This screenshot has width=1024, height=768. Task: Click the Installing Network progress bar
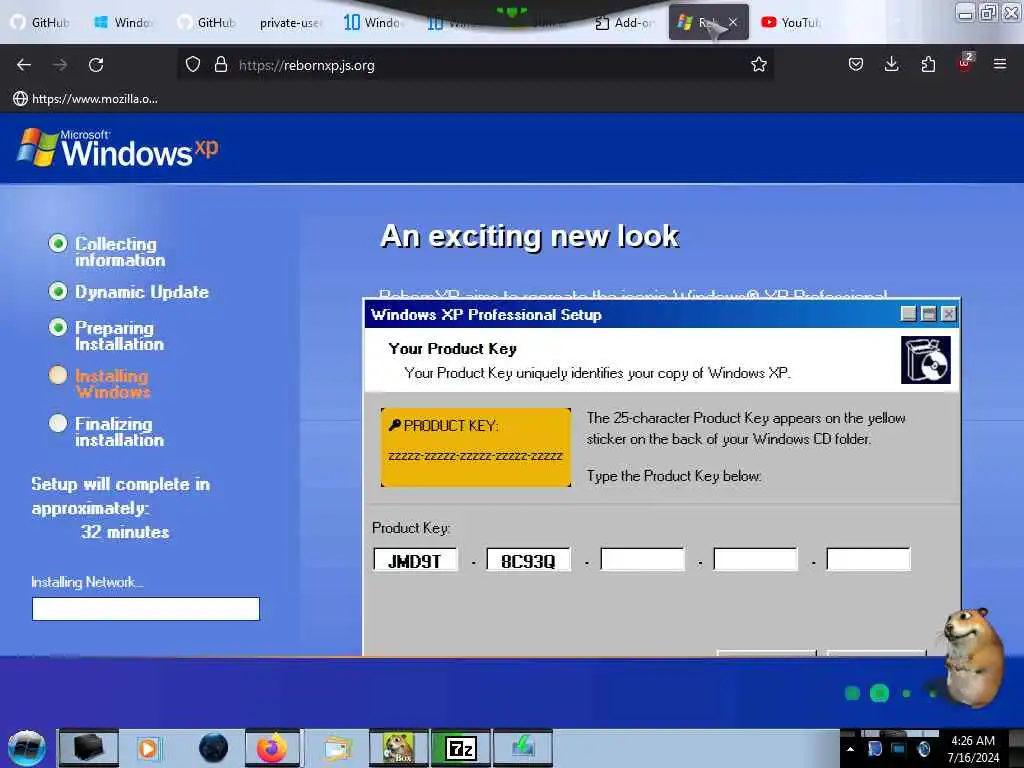click(x=146, y=609)
